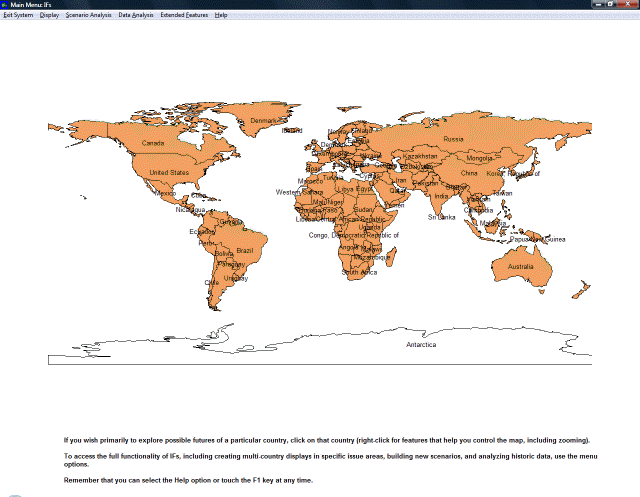Click the IFs application icon in title bar
The image size is (640, 497).
coord(5,5)
